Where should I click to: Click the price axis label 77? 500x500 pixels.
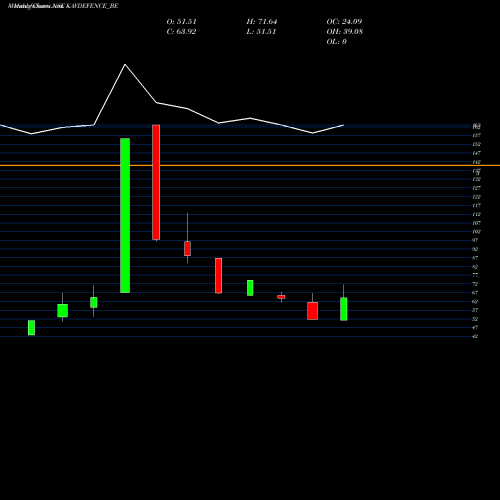pyautogui.click(x=475, y=275)
